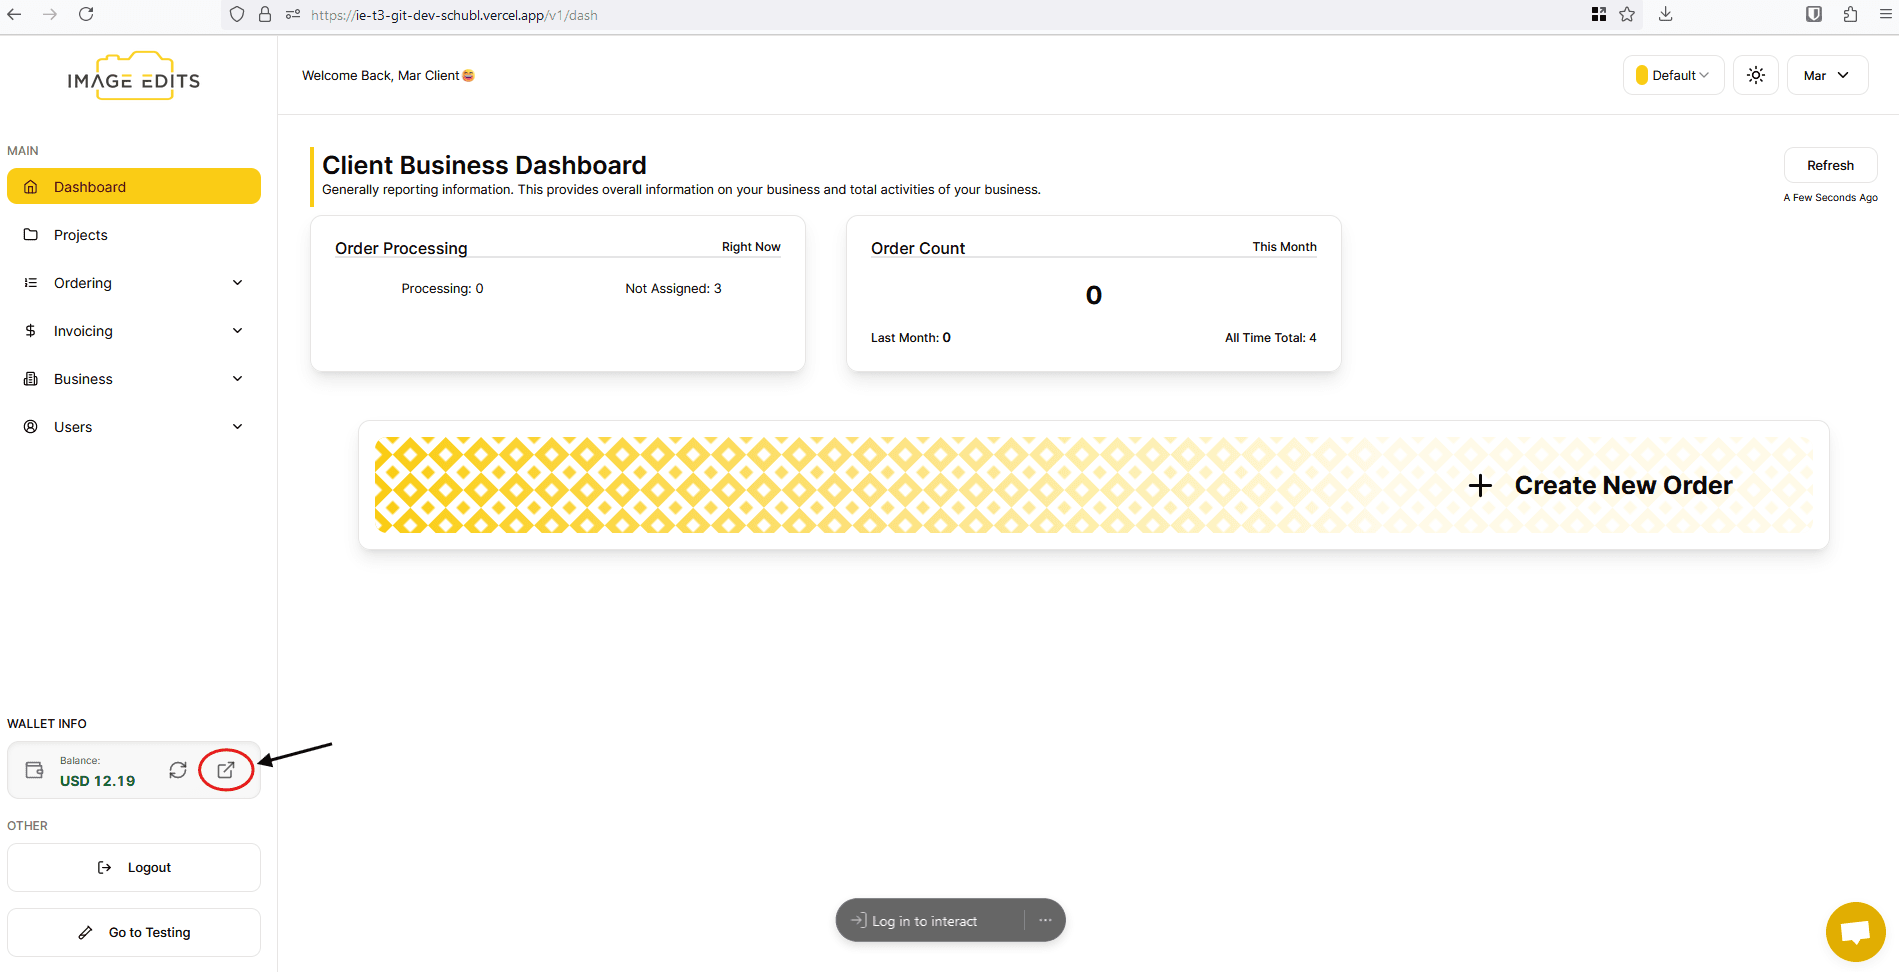Image resolution: width=1899 pixels, height=972 pixels.
Task: Select Dashboard in sidebar
Action: pyautogui.click(x=134, y=187)
